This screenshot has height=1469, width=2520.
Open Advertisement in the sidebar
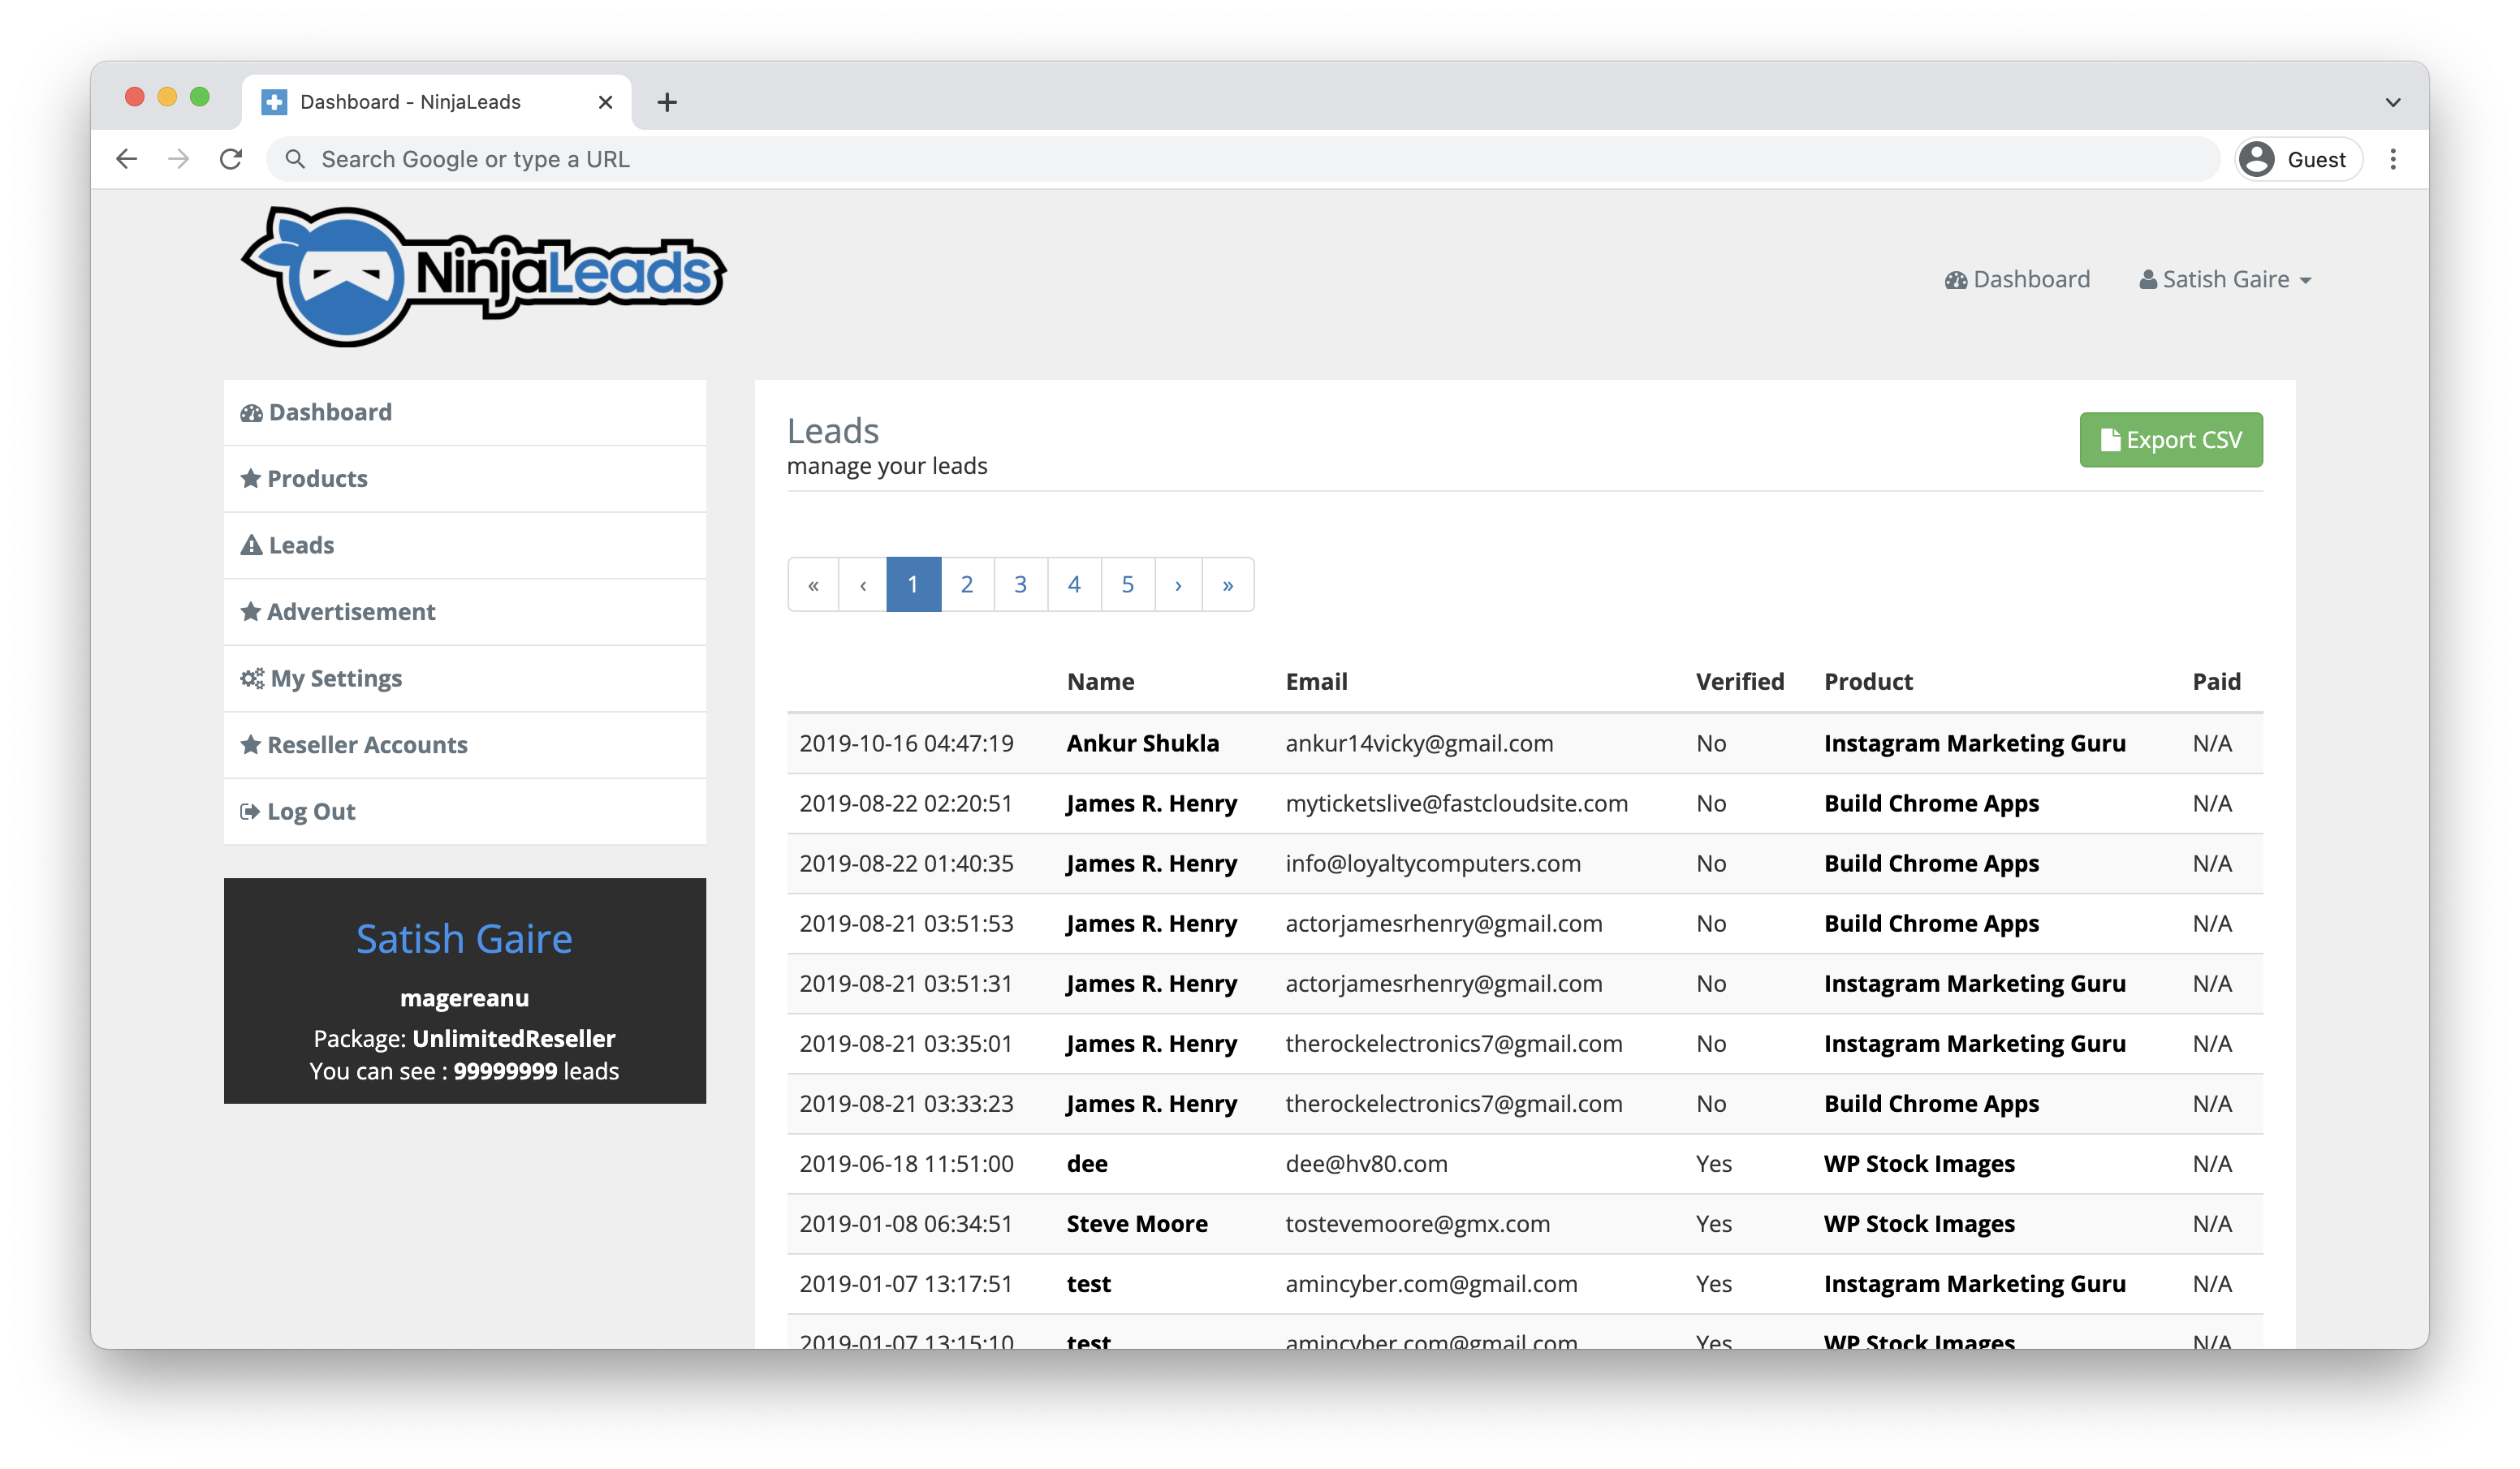click(465, 612)
